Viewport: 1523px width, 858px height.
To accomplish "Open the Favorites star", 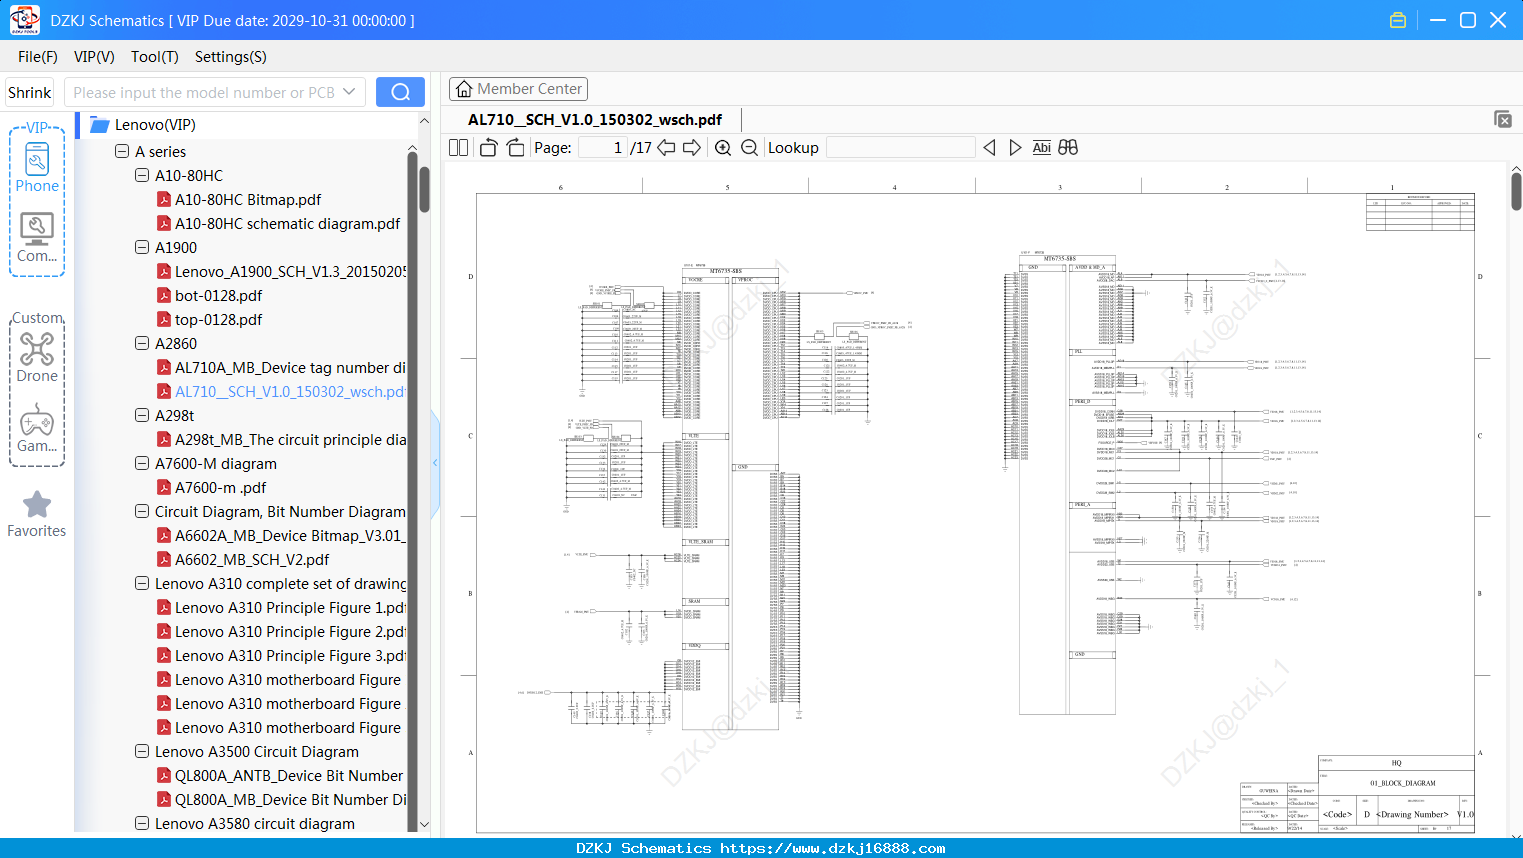I will point(37,514).
